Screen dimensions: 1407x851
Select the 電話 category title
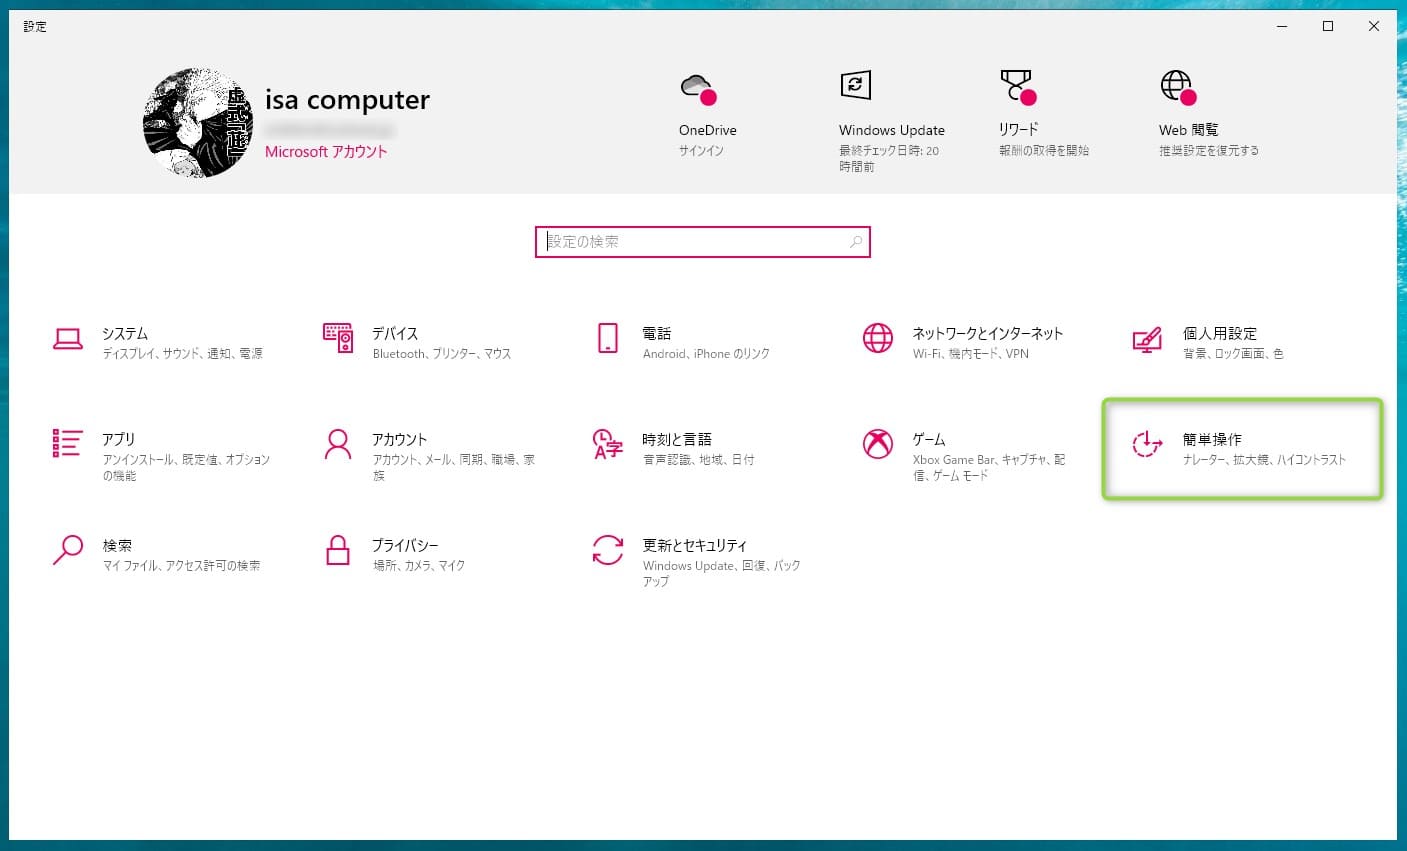tap(657, 333)
